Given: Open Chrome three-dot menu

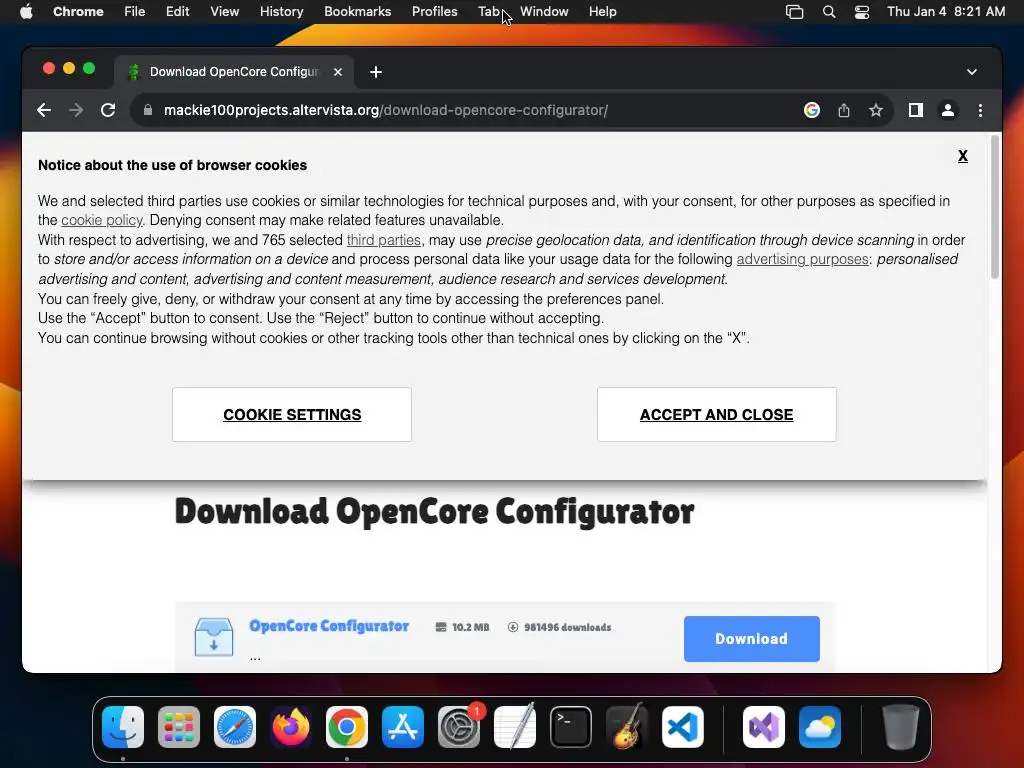Looking at the screenshot, I should click(980, 110).
